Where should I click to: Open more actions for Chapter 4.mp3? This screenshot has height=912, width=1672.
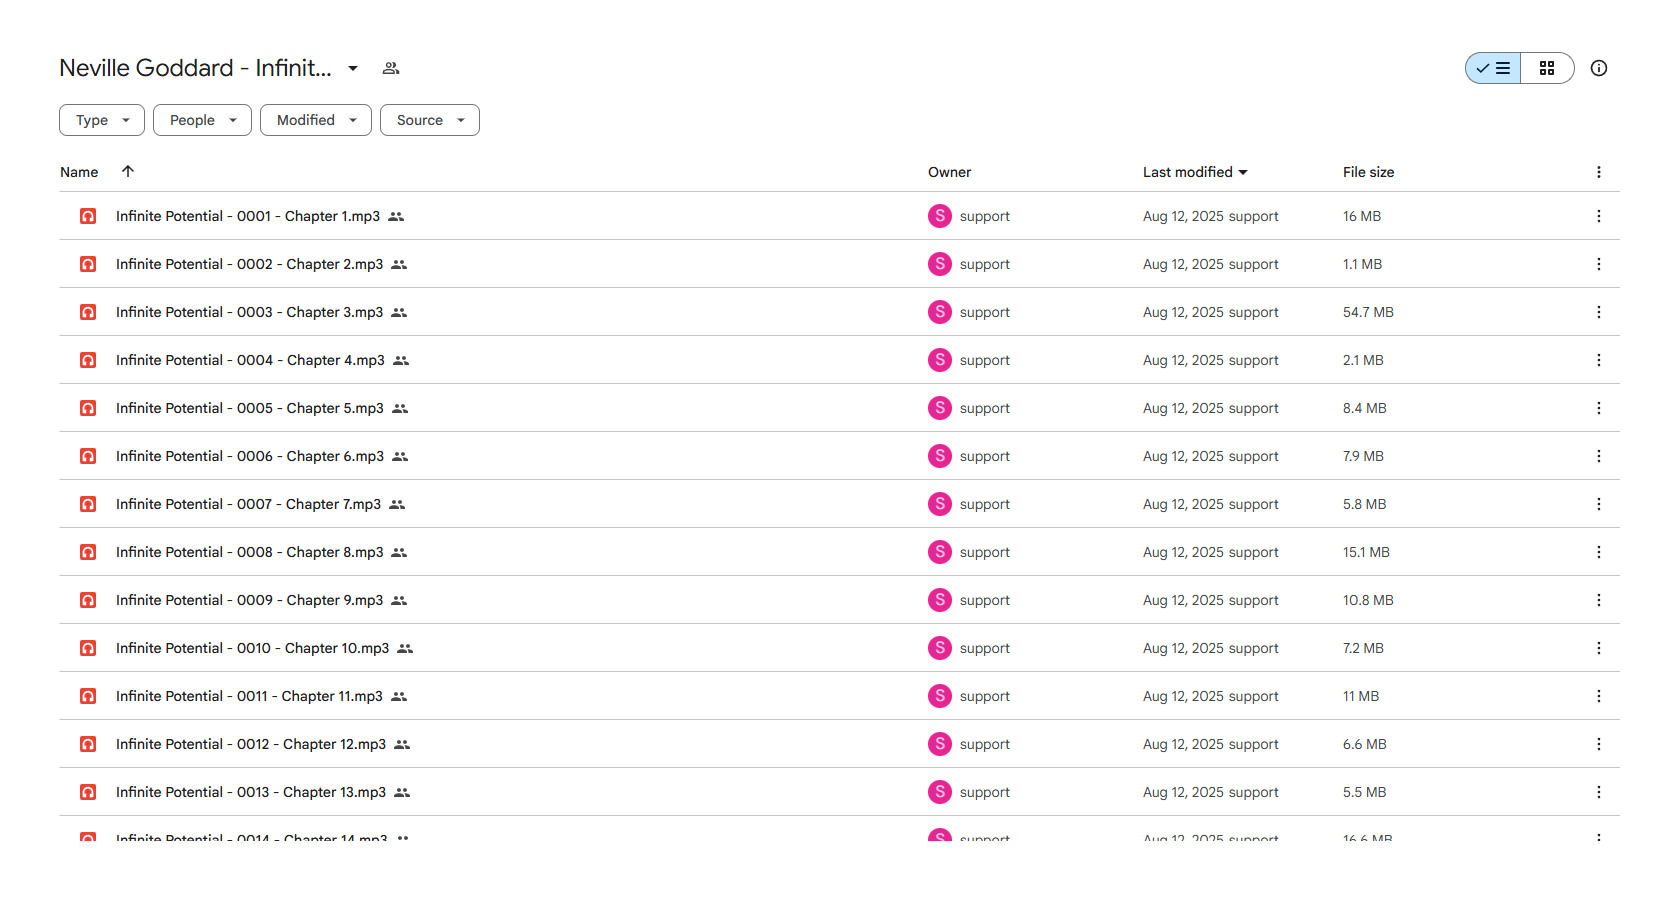tap(1599, 360)
